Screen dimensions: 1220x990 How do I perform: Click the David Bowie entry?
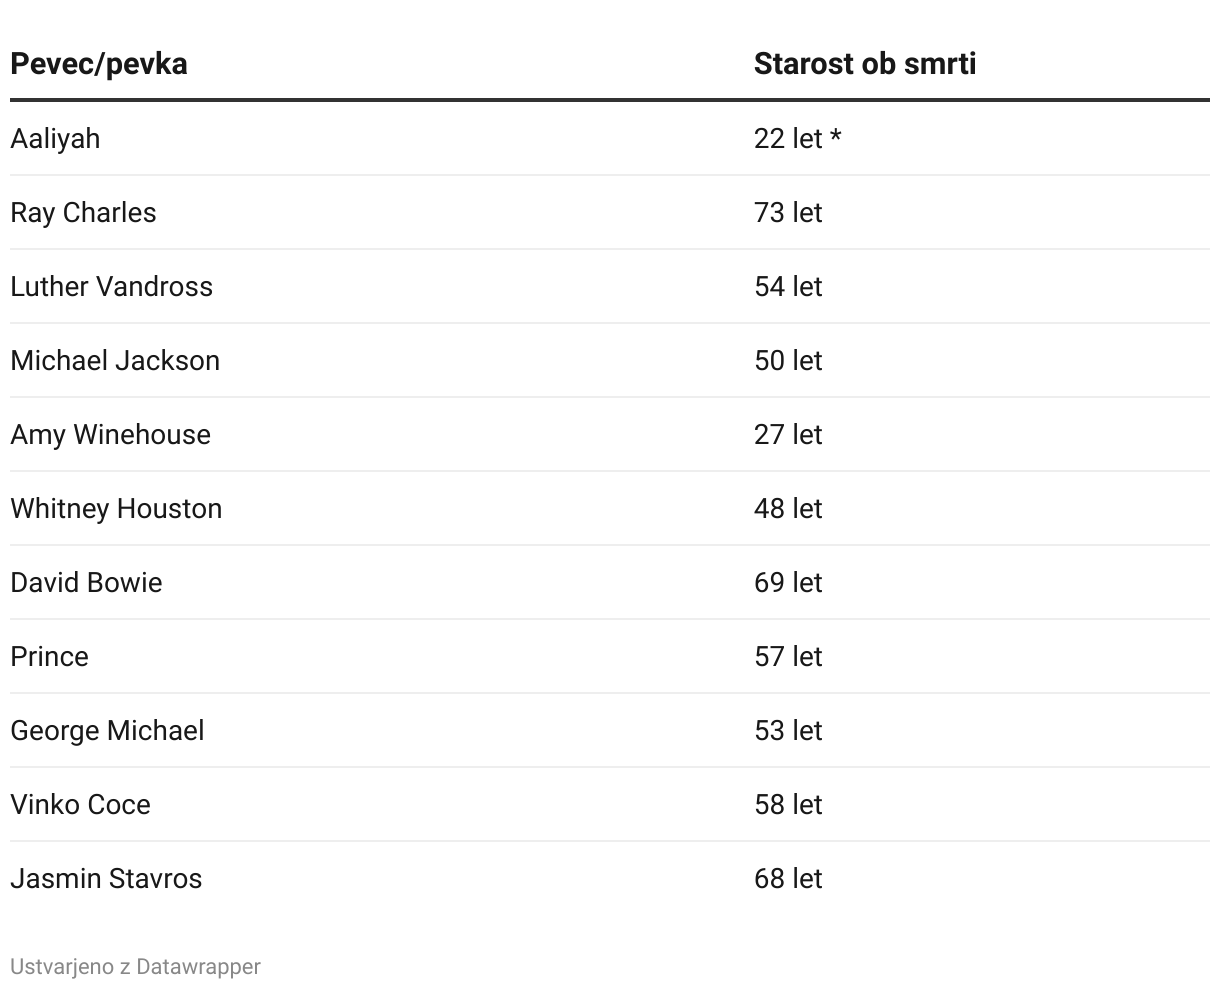pyautogui.click(x=86, y=582)
